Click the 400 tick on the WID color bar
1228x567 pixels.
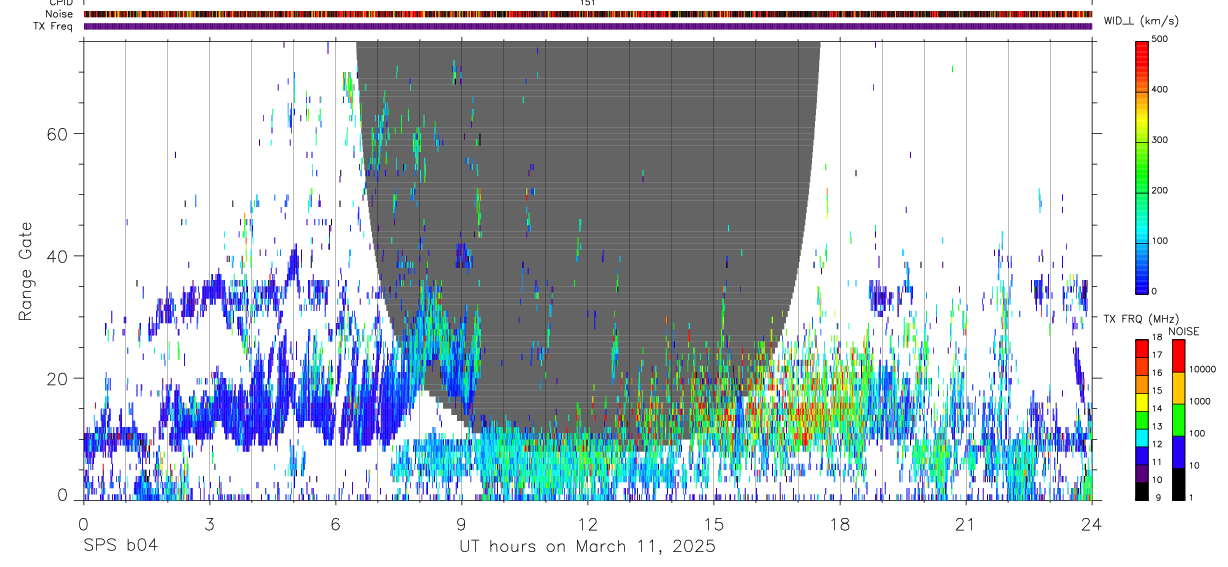point(1160,90)
